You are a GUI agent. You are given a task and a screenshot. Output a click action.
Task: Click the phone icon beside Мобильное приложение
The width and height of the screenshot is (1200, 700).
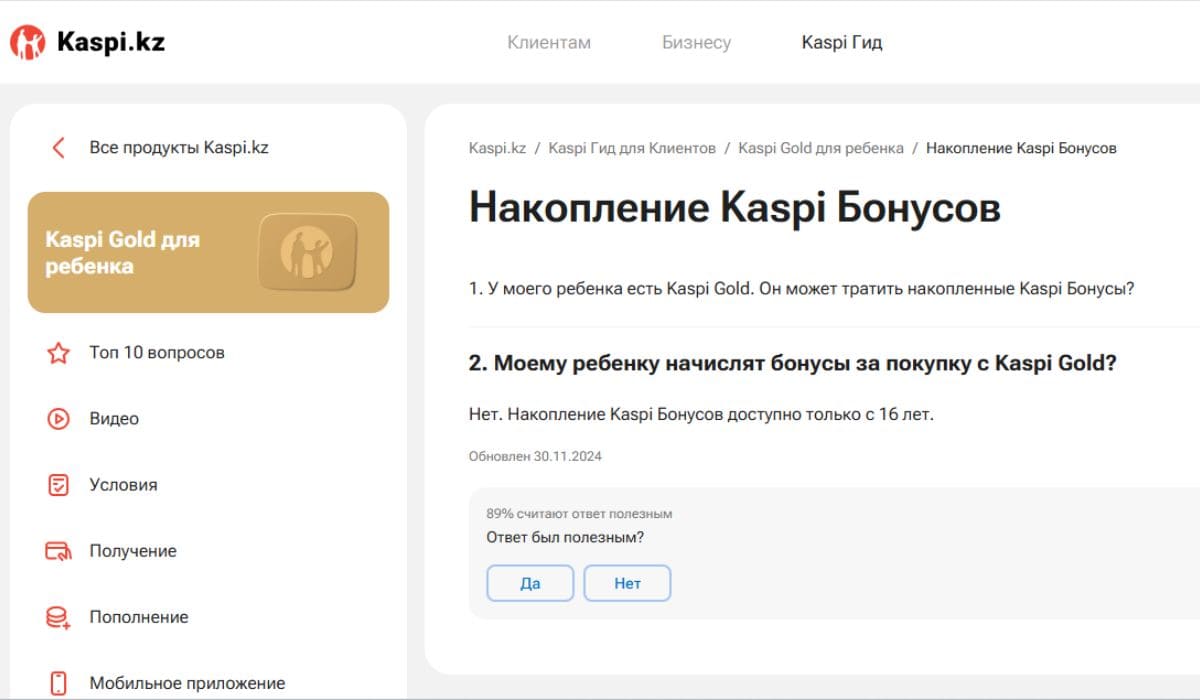point(58,683)
